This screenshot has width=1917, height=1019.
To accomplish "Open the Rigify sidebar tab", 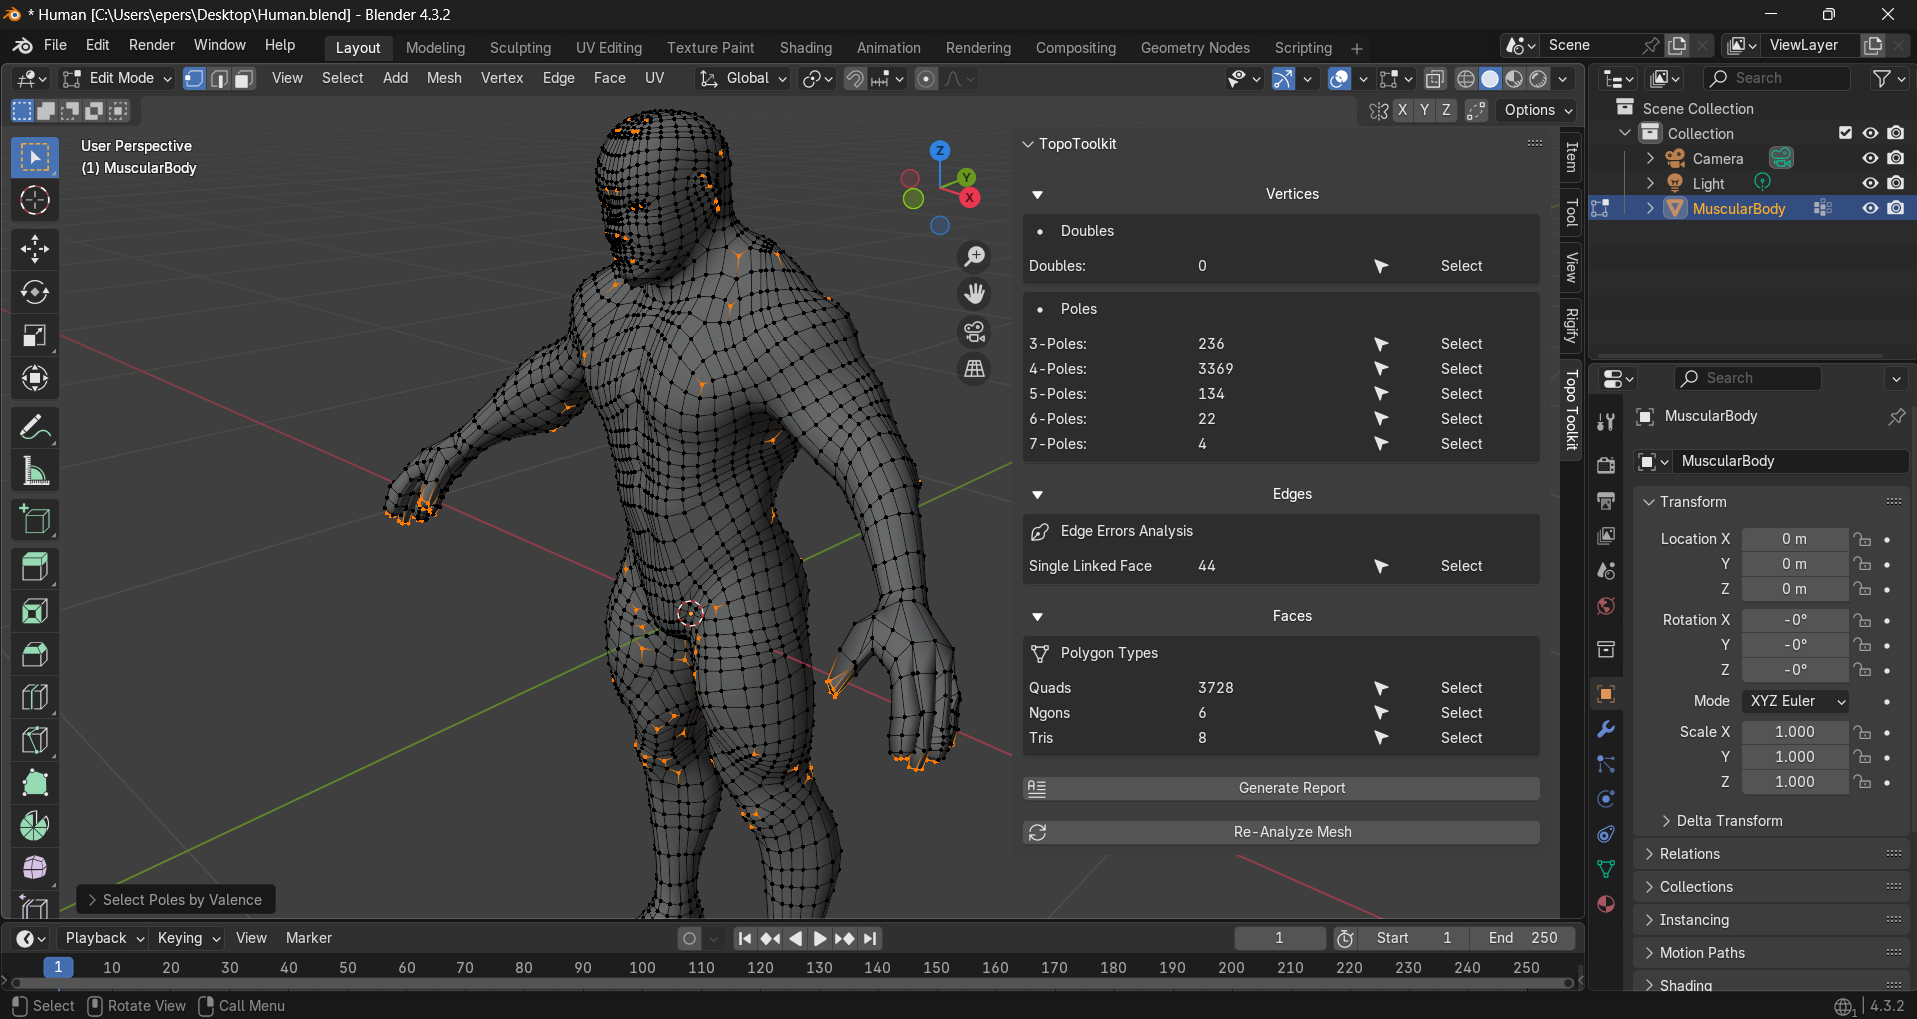I will pyautogui.click(x=1571, y=326).
